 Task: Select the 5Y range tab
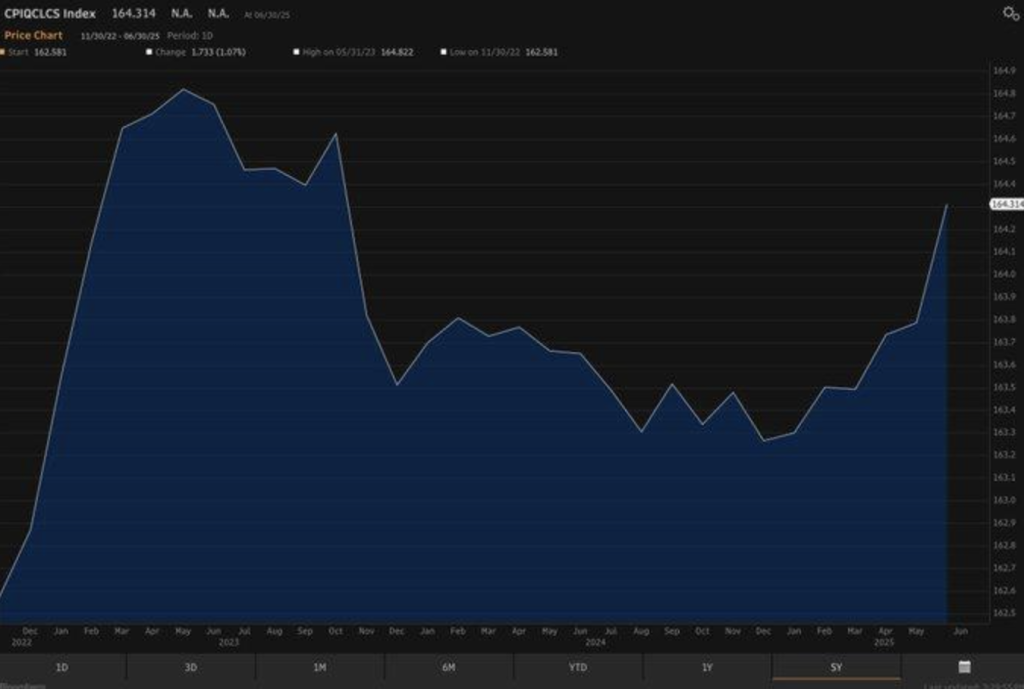tap(836, 667)
